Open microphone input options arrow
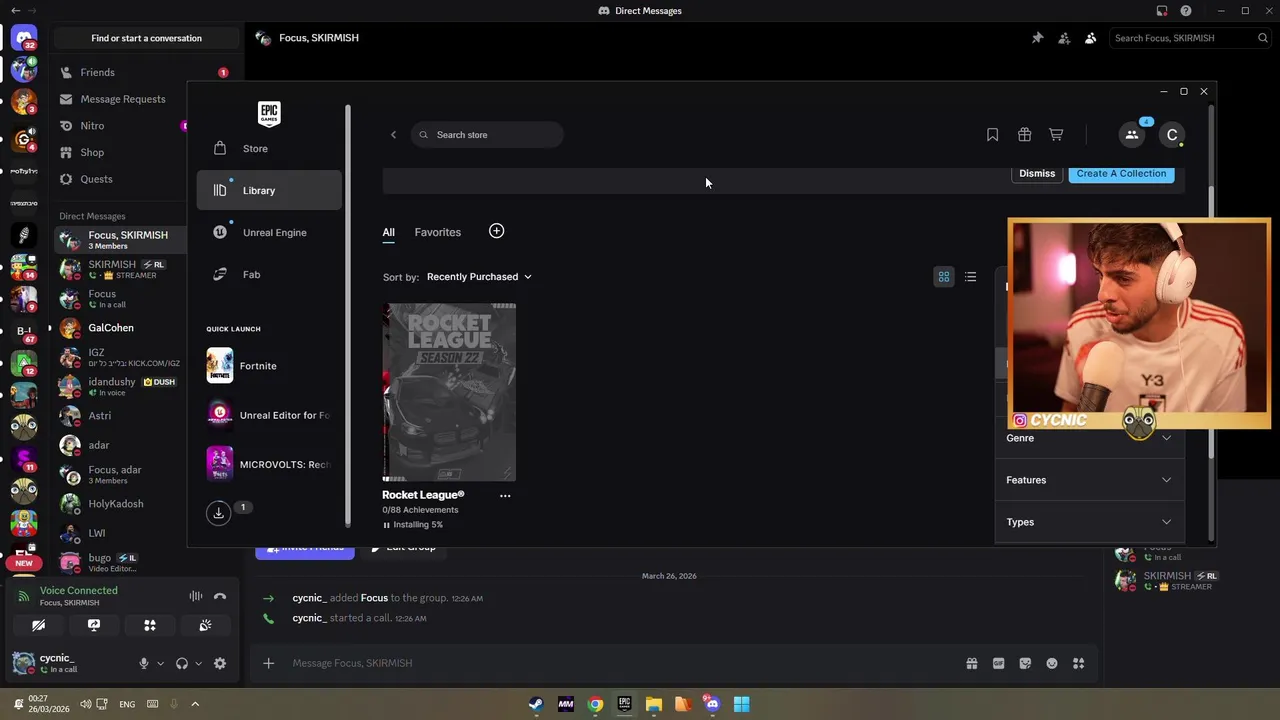Screen dimensions: 1280x720 tap(160, 663)
